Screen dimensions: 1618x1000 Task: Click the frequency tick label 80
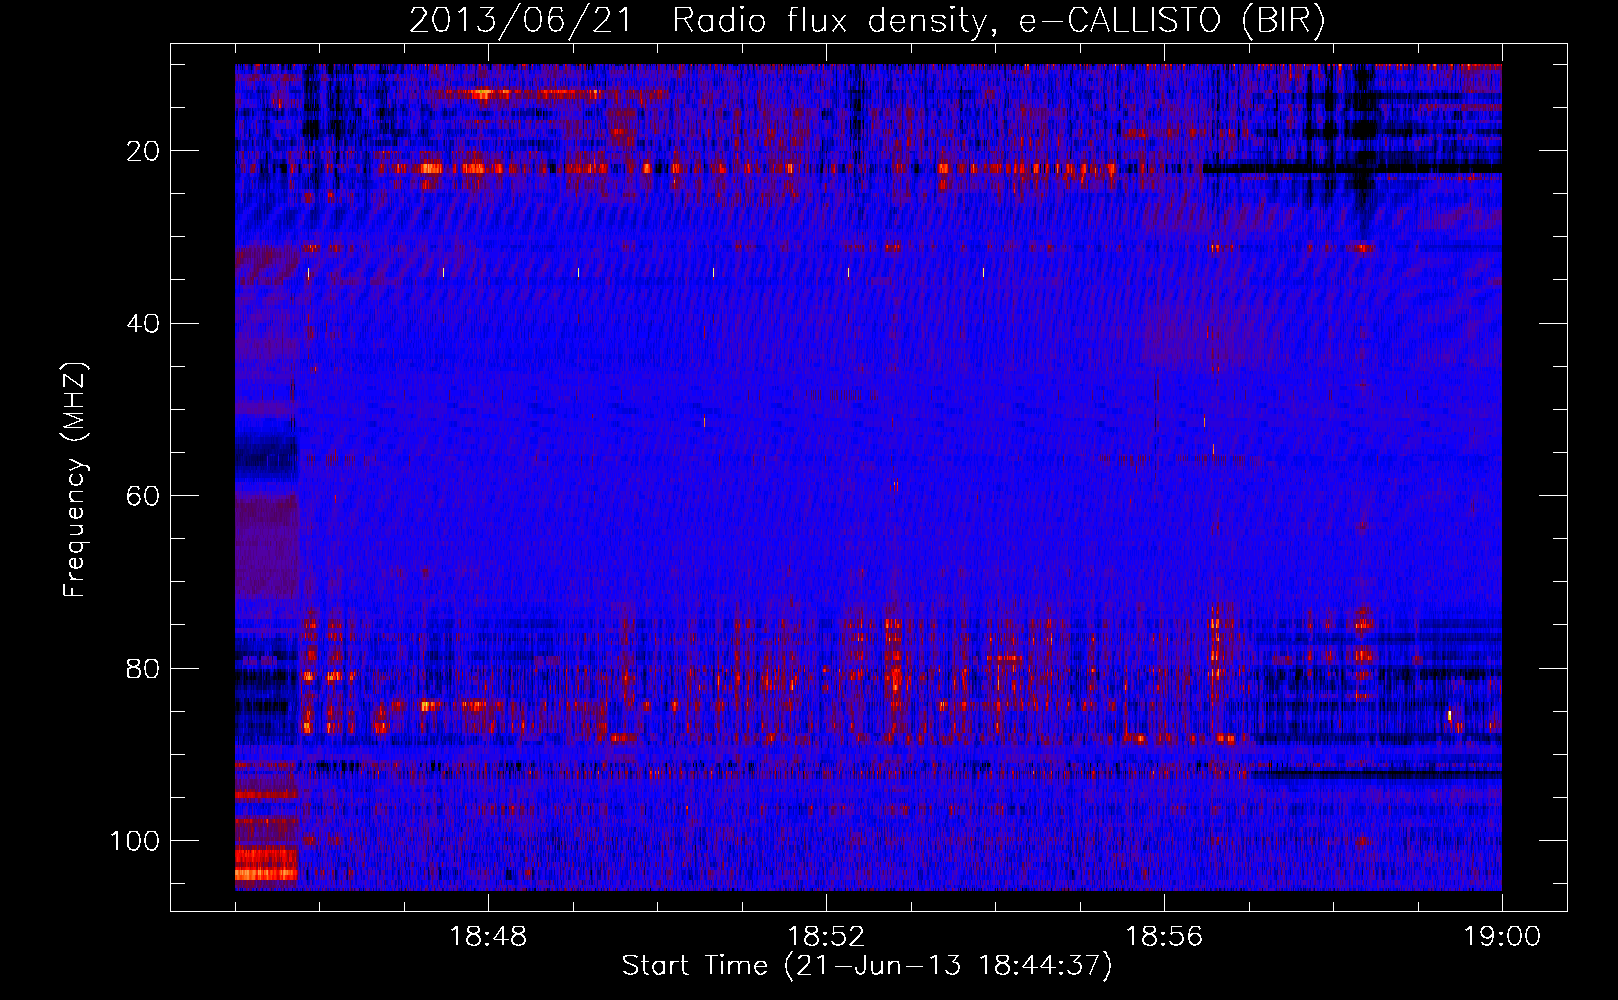pos(144,668)
